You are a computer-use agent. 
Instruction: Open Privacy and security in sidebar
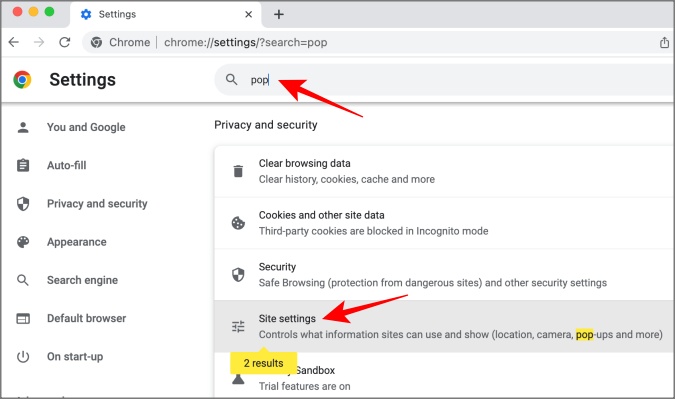(x=97, y=204)
